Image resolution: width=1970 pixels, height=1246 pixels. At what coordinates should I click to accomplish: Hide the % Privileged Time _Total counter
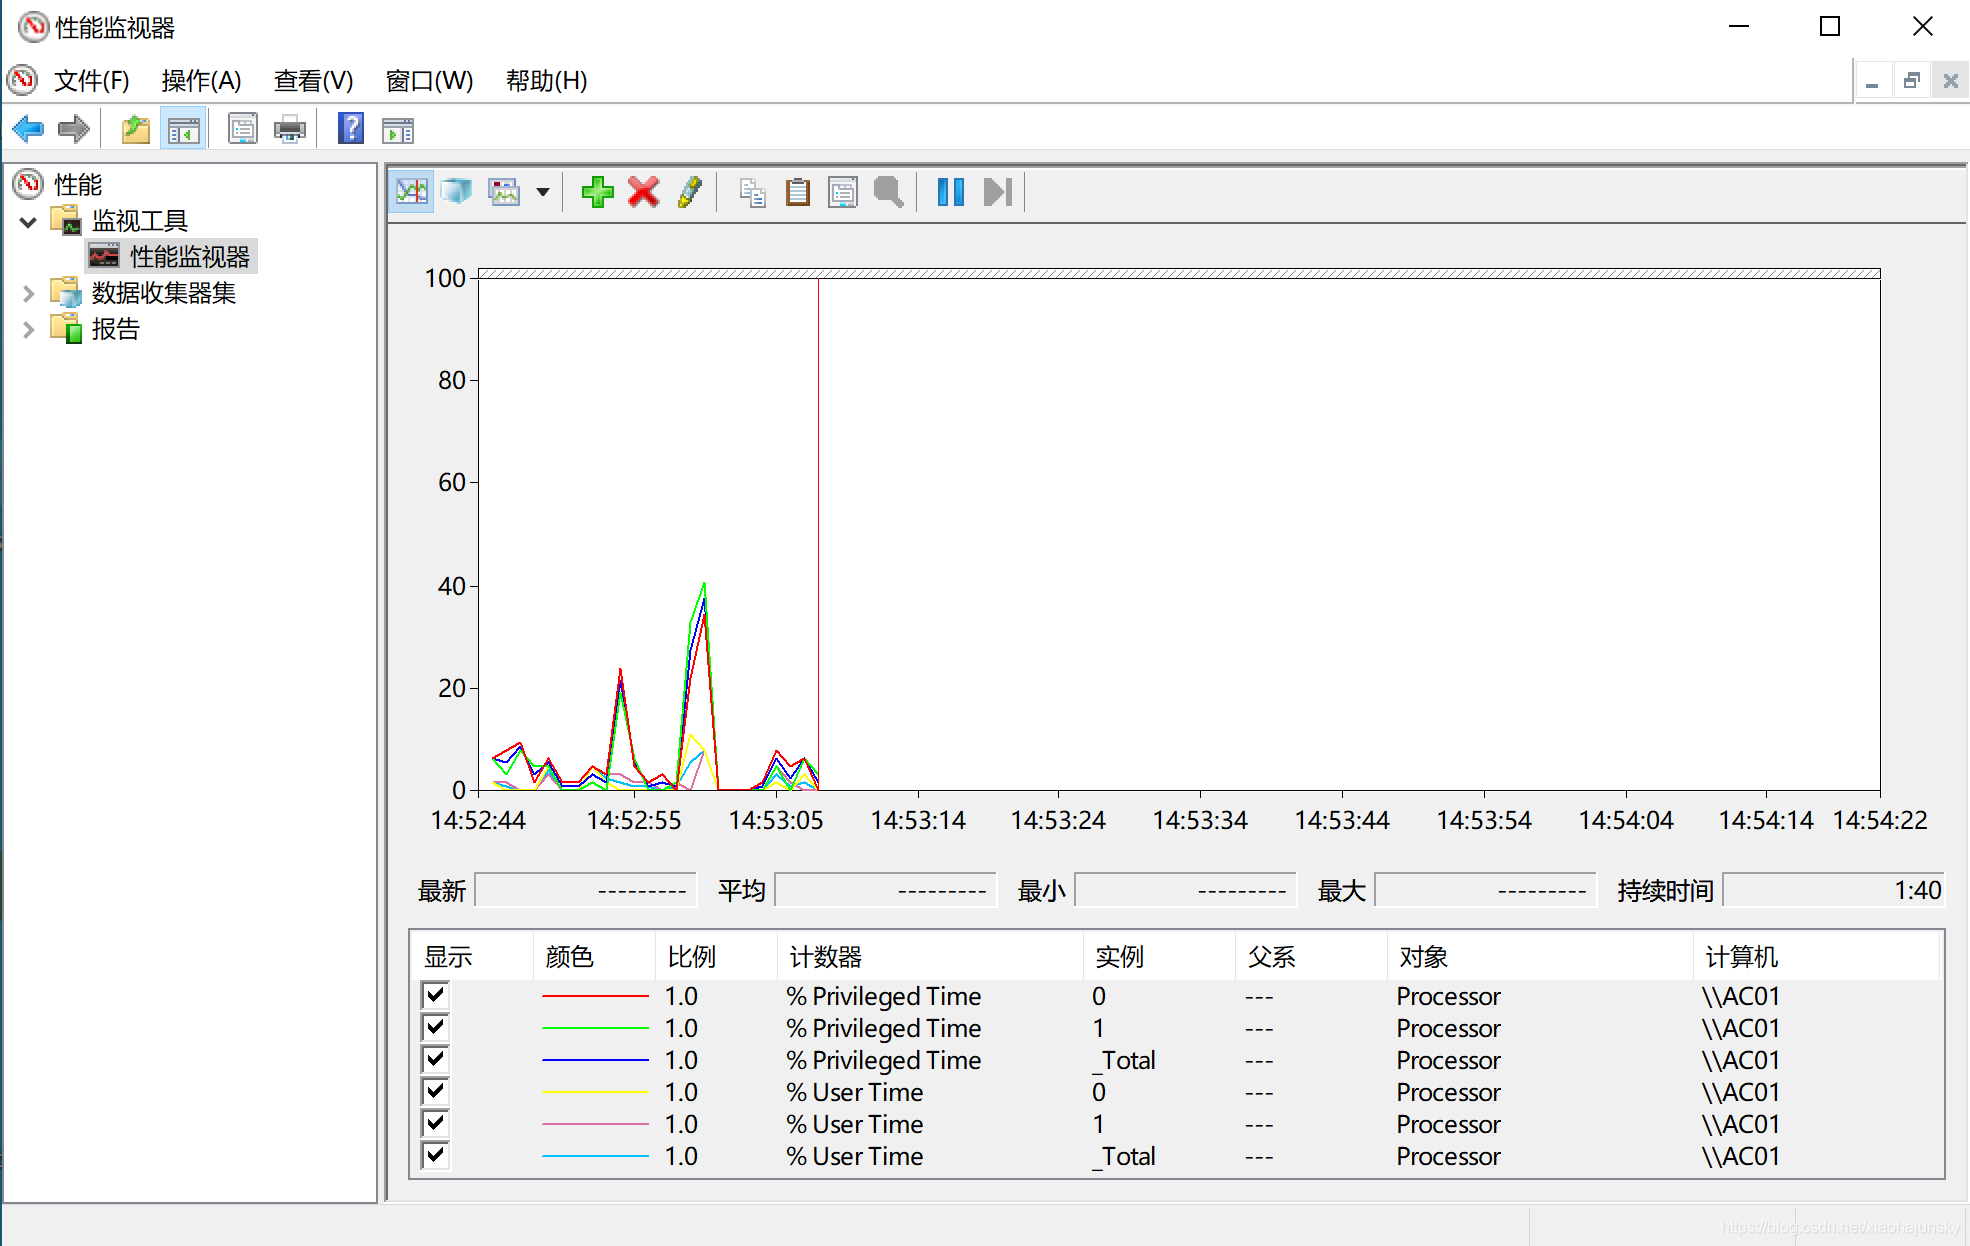(435, 1059)
